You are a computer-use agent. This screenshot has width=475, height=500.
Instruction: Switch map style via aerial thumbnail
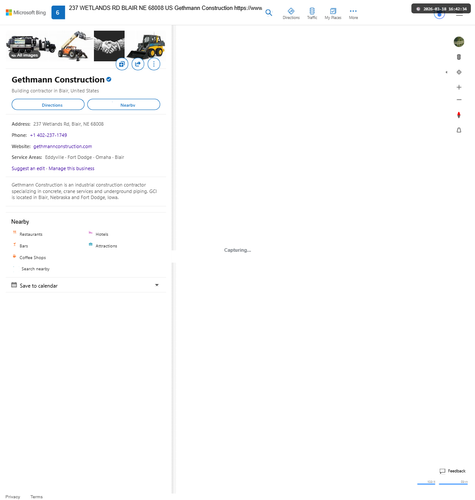click(x=459, y=42)
